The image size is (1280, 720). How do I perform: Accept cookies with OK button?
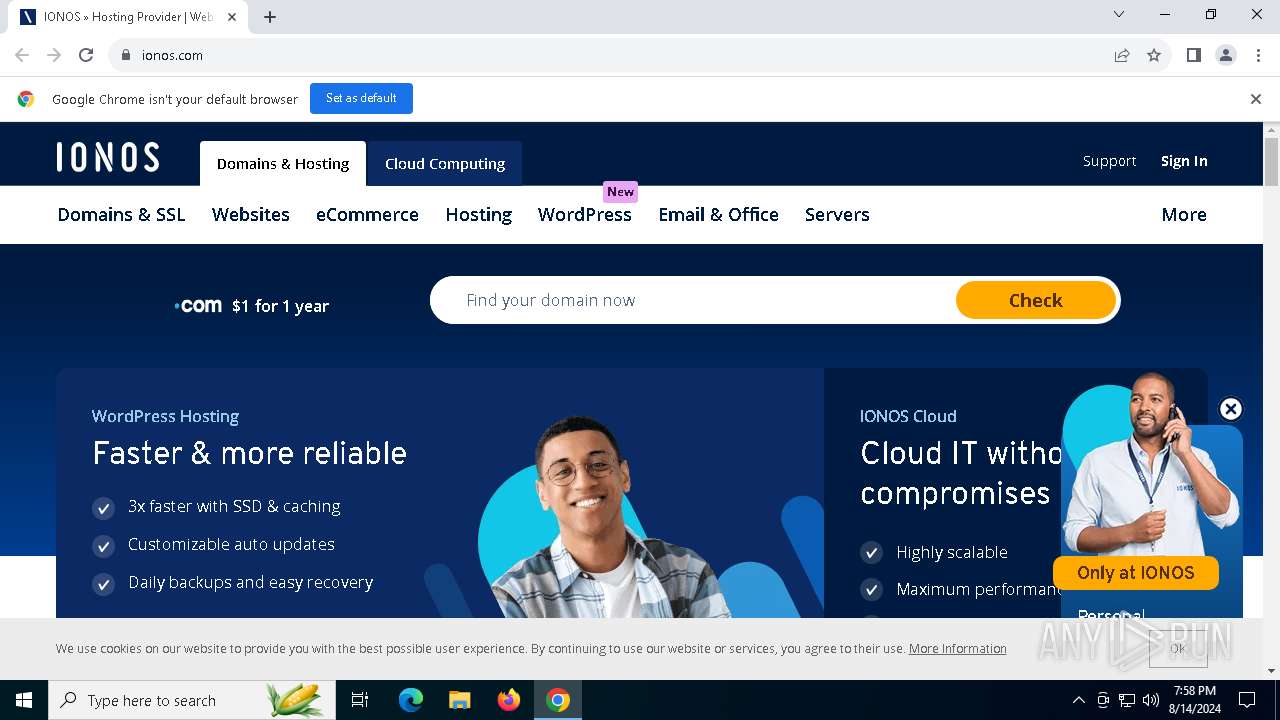[1178, 648]
